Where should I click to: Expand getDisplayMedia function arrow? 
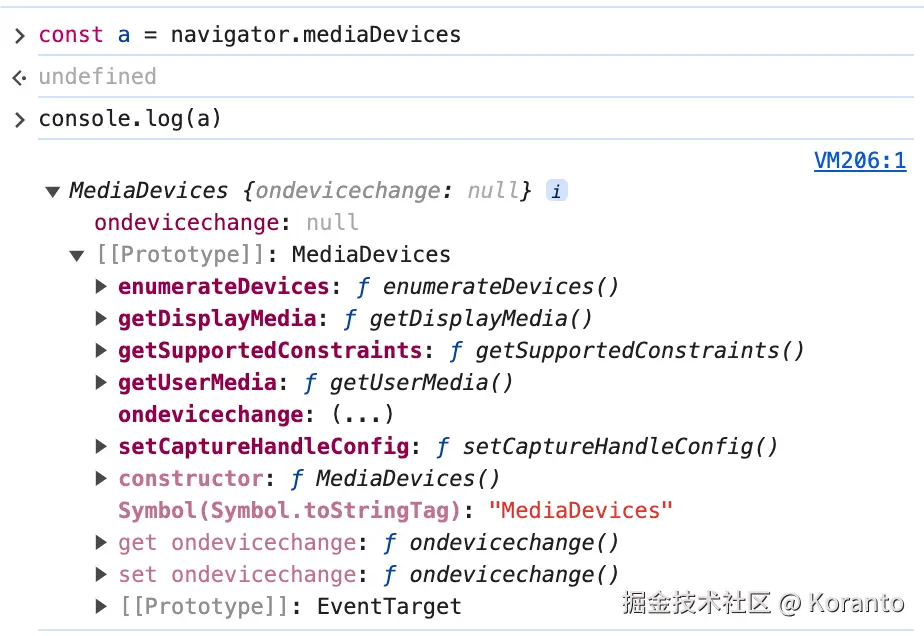click(101, 318)
